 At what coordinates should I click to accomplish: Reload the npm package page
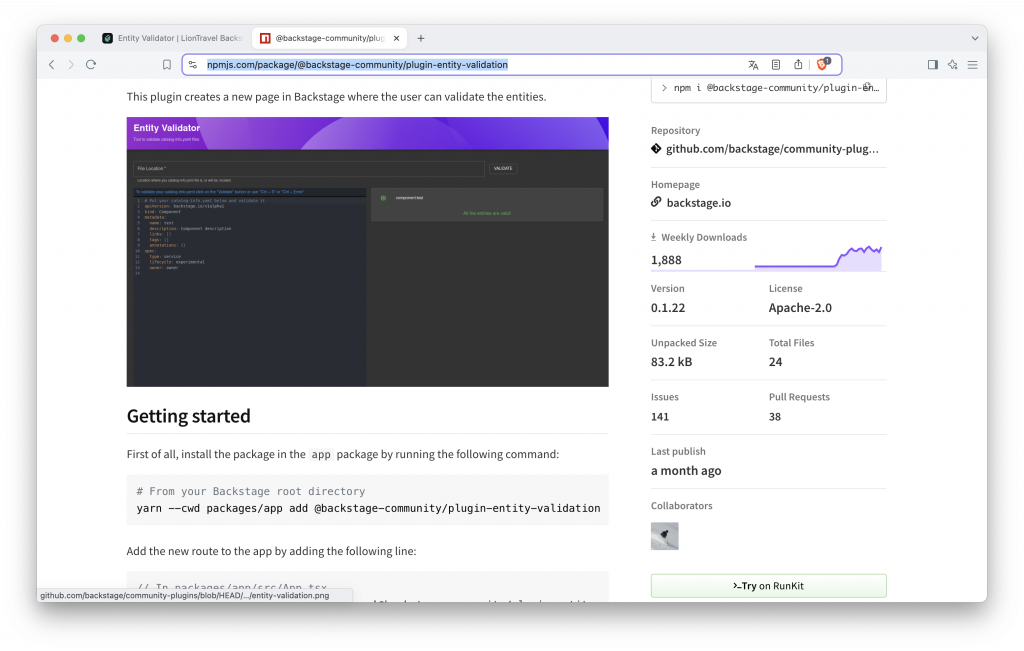[x=91, y=65]
